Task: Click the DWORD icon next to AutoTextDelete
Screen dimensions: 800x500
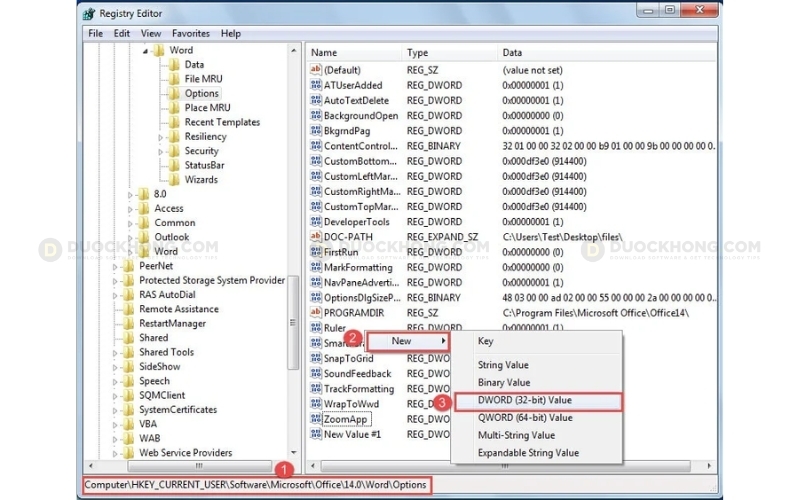Action: point(316,100)
